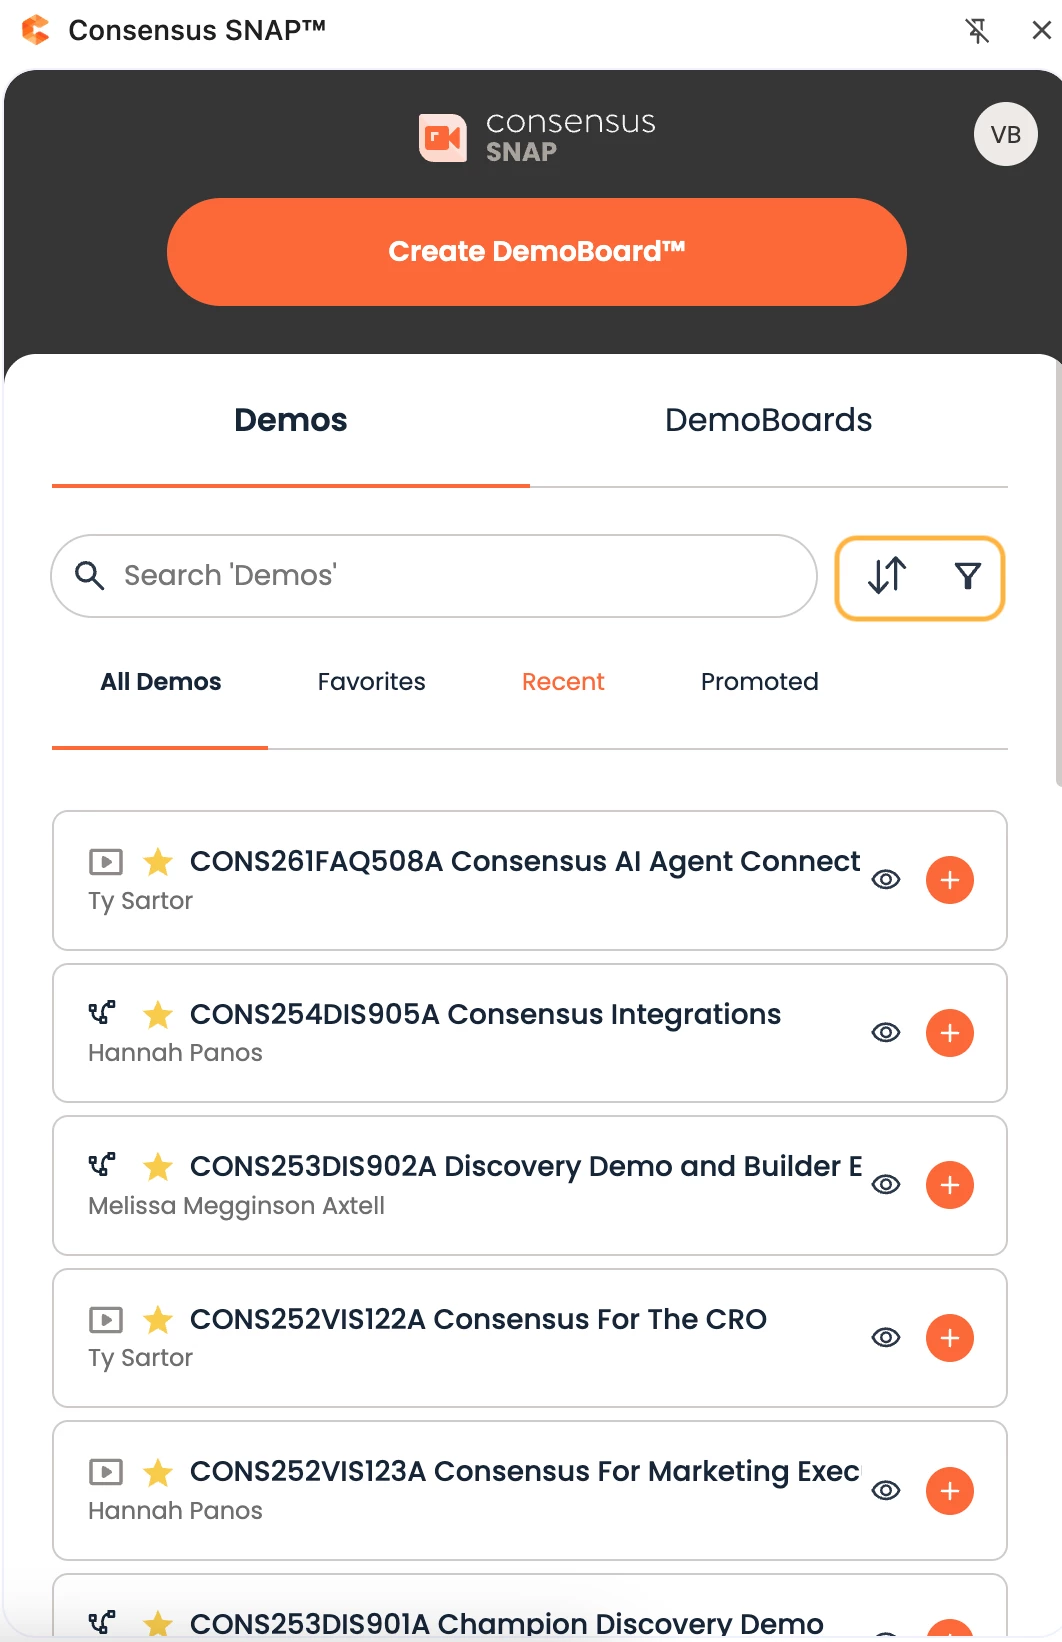Preview the Consensus Integrations demo
The height and width of the screenshot is (1642, 1062).
tap(886, 1033)
